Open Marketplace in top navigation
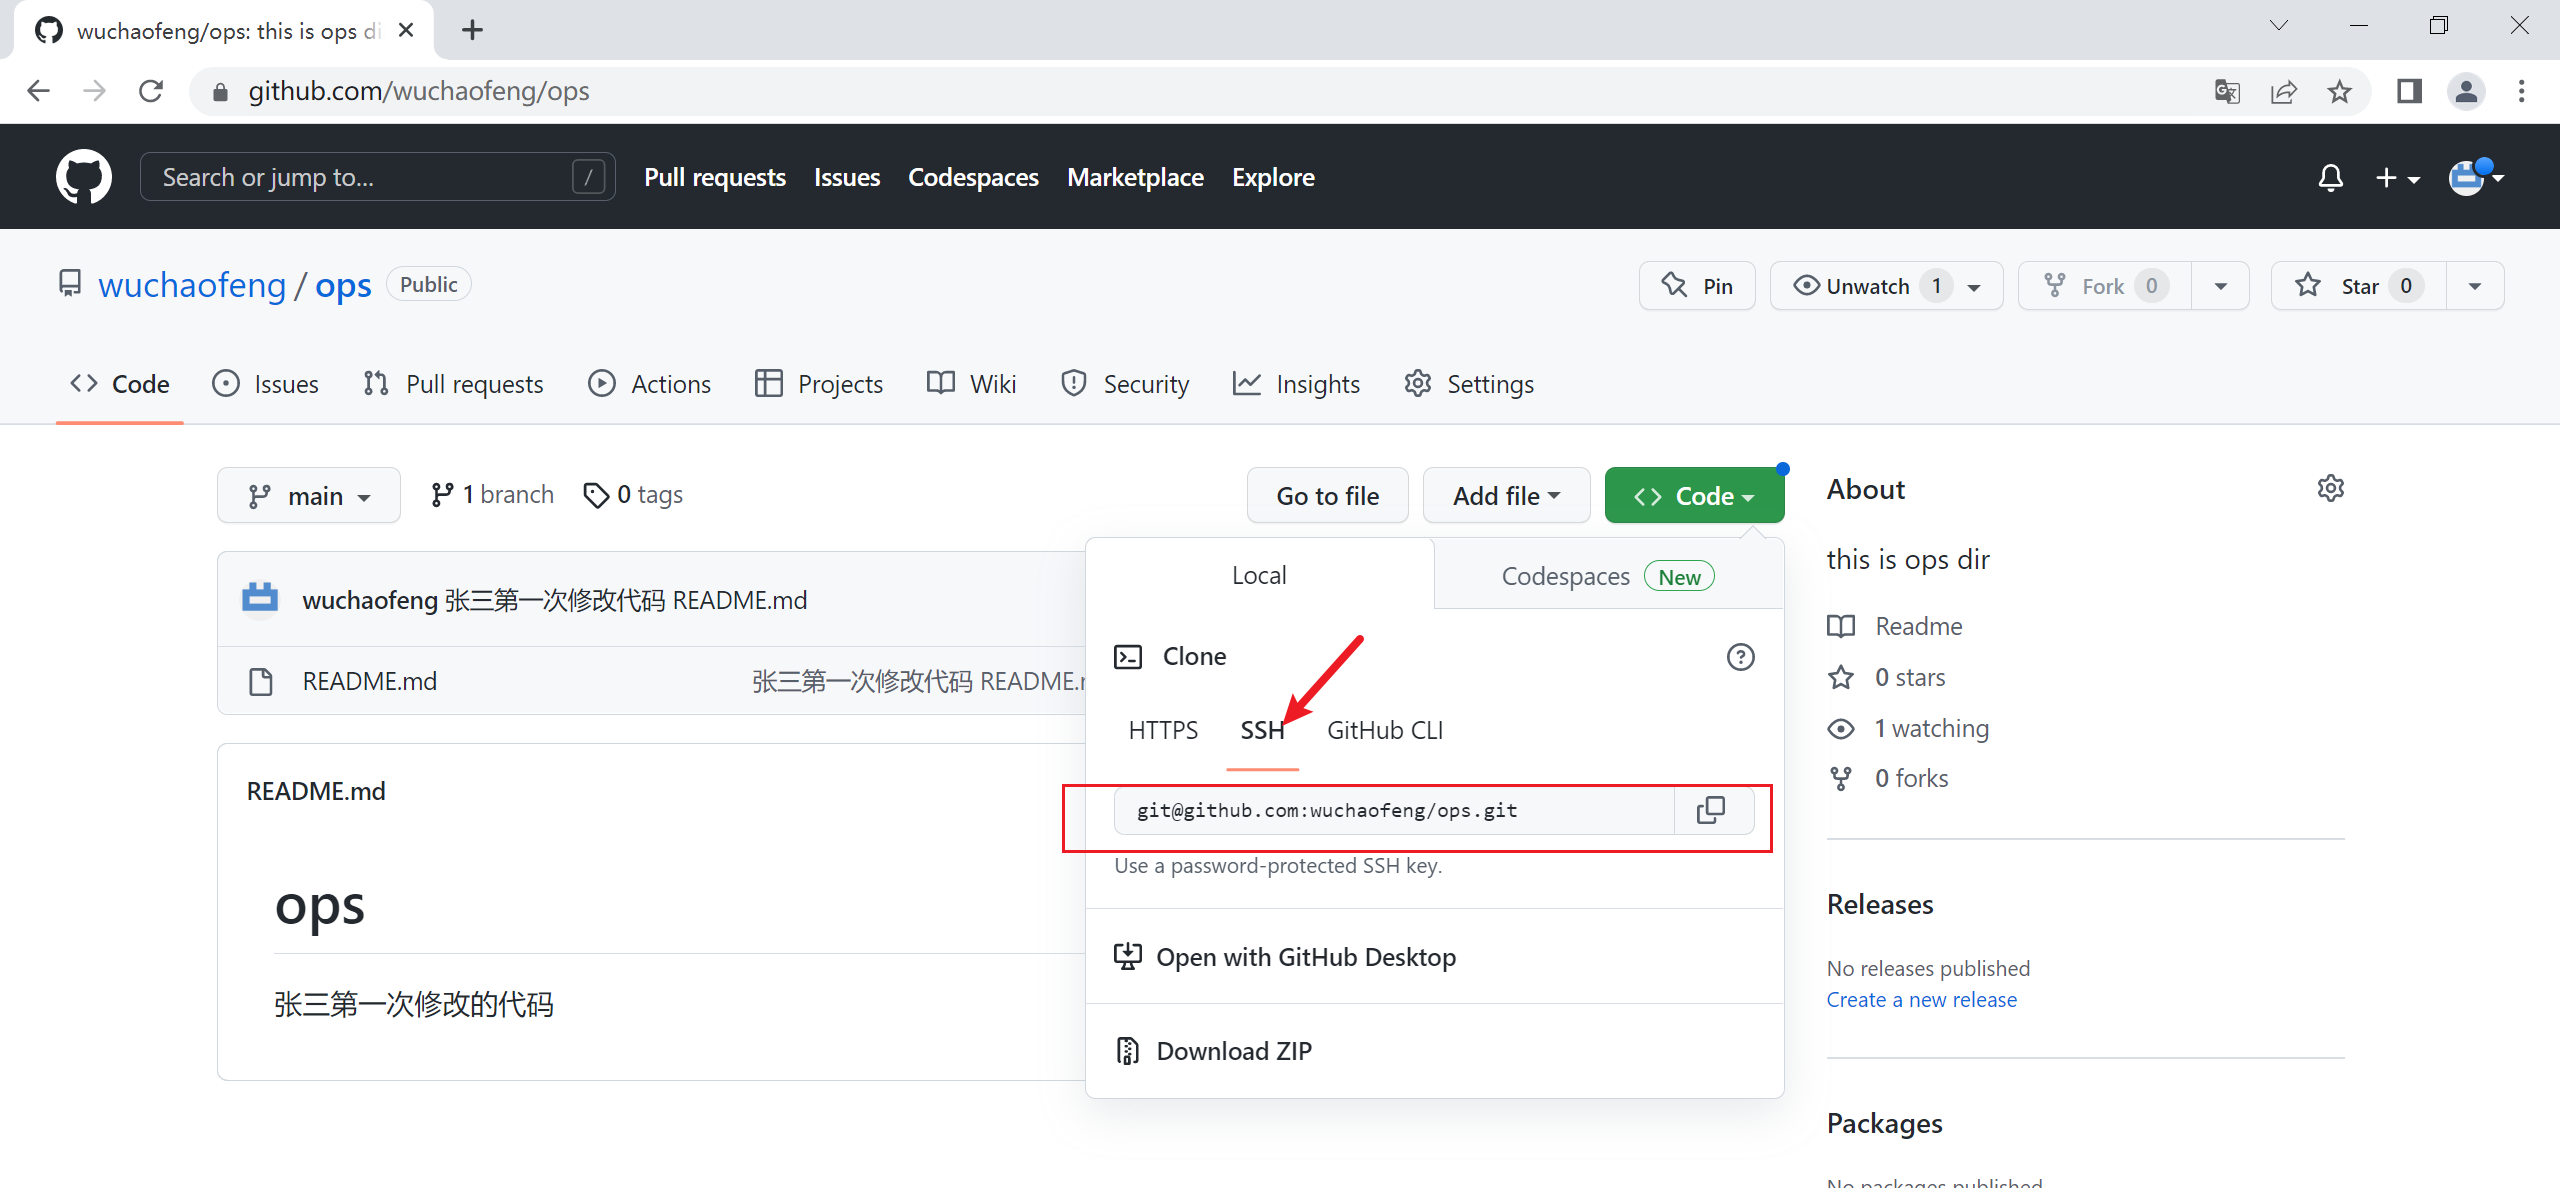The height and width of the screenshot is (1188, 2560). (1135, 177)
